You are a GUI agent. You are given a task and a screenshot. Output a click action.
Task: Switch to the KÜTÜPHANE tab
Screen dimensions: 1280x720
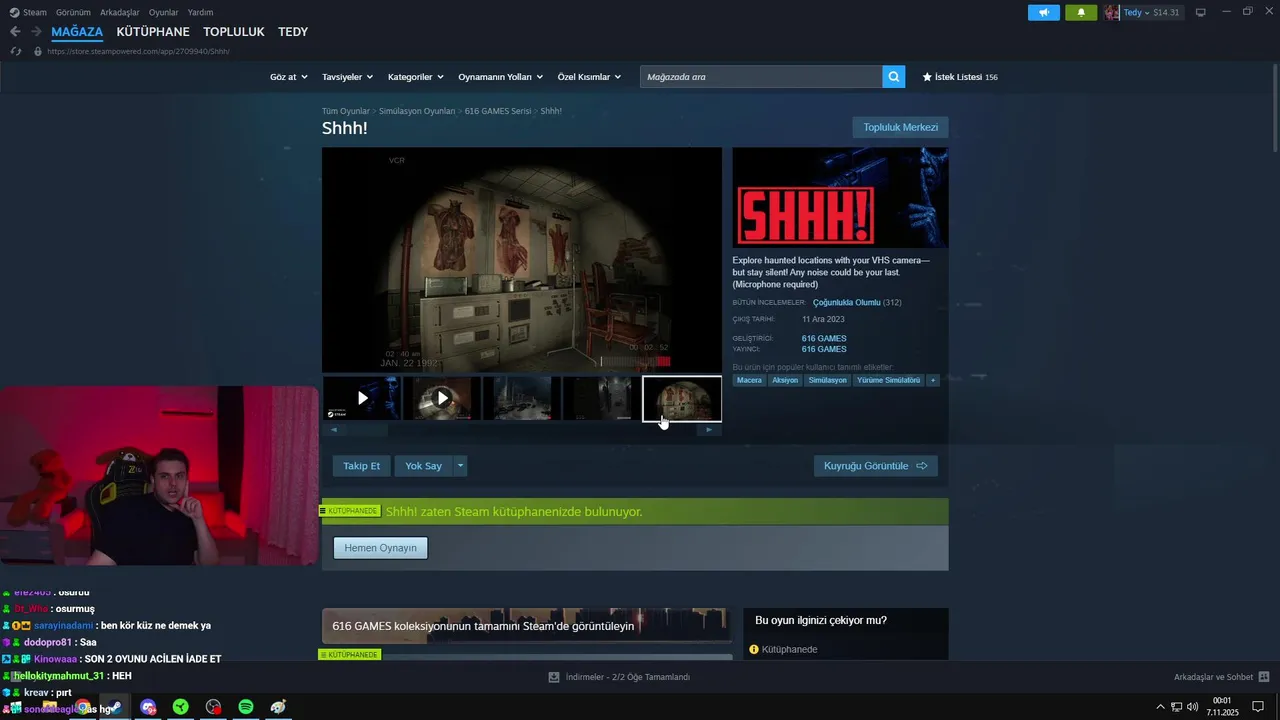tap(153, 32)
